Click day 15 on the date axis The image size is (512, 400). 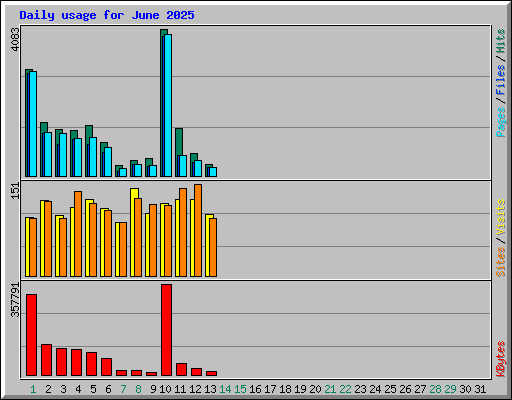[240, 389]
